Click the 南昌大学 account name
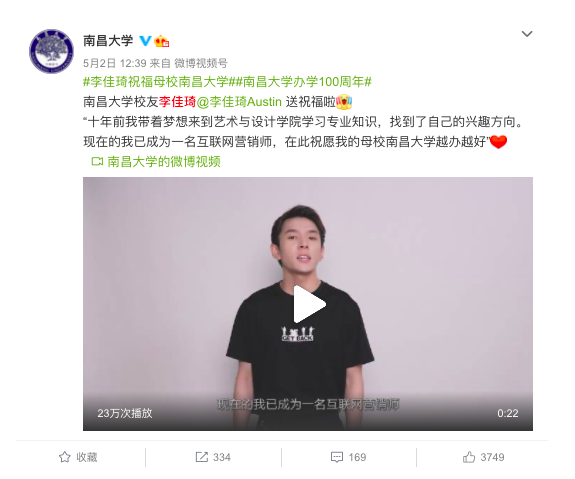The height and width of the screenshot is (479, 575). 108,41
